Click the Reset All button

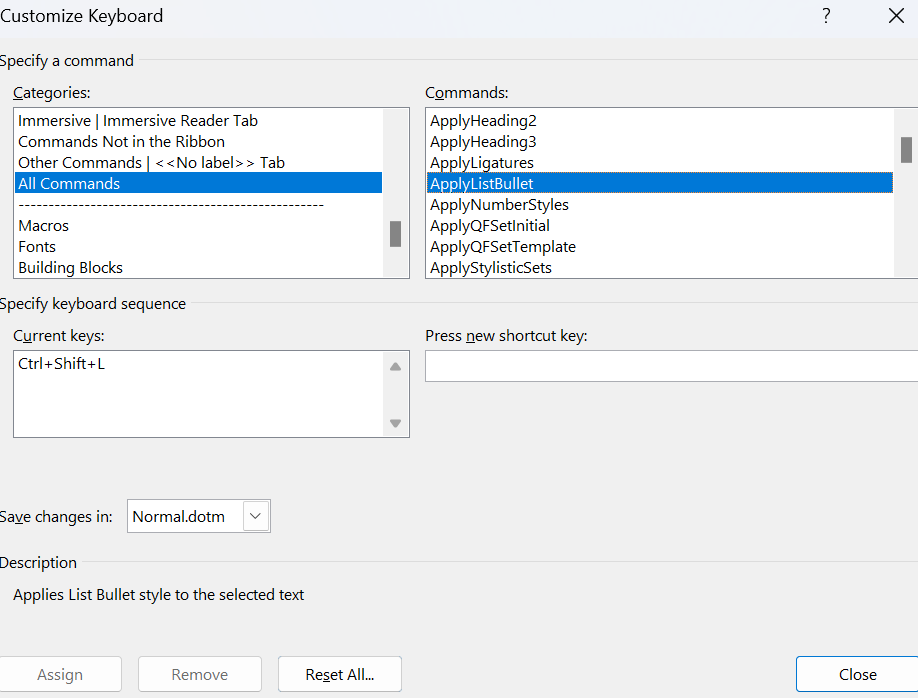click(x=340, y=675)
